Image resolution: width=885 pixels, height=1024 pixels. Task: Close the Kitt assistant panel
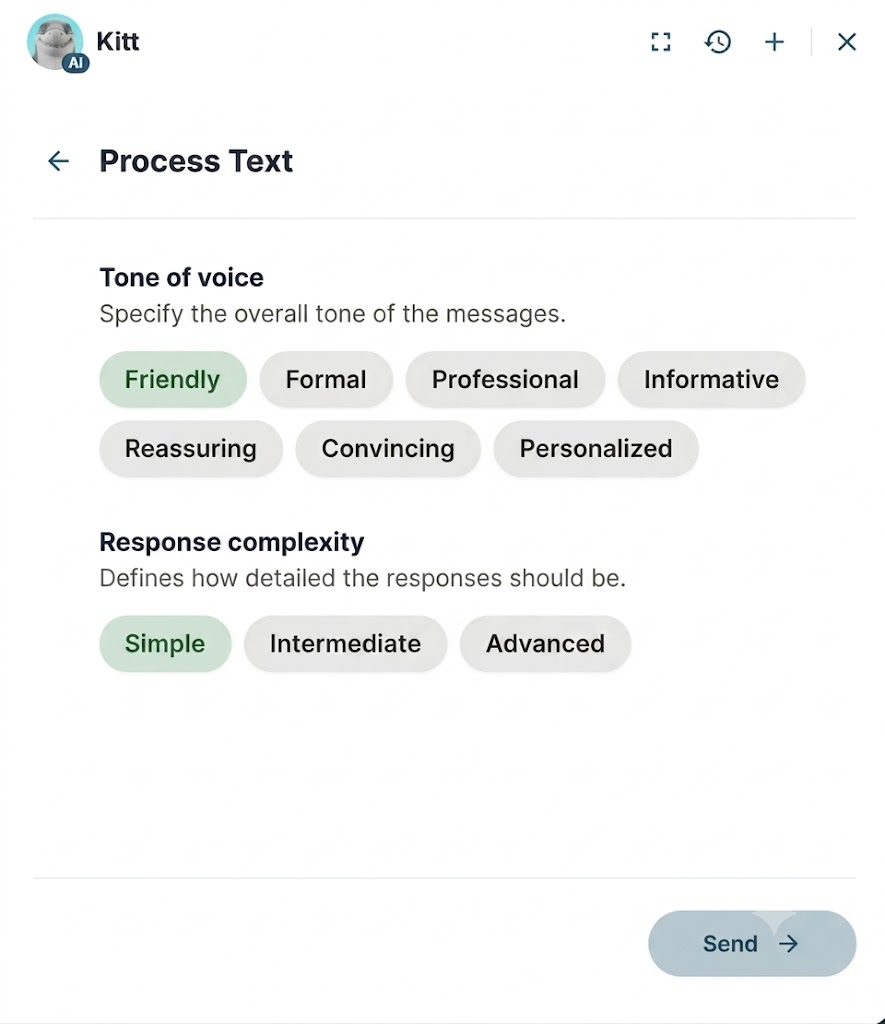click(x=846, y=42)
